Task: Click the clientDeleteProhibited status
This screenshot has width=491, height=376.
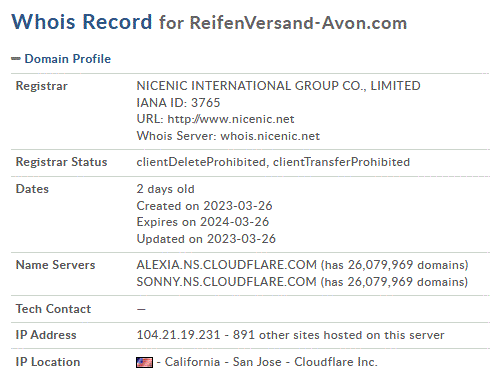Action: (x=201, y=162)
